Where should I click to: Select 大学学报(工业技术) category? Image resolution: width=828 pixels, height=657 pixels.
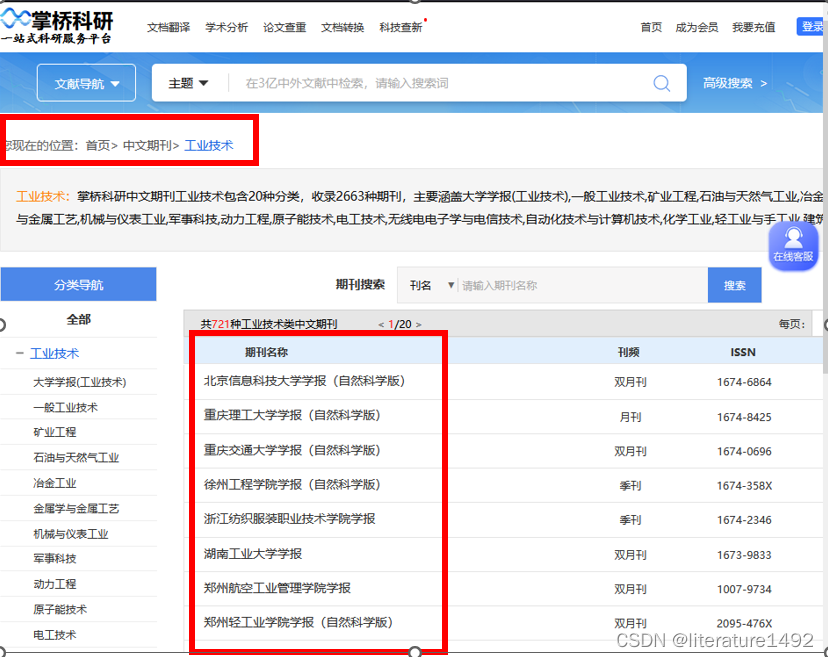tap(80, 382)
